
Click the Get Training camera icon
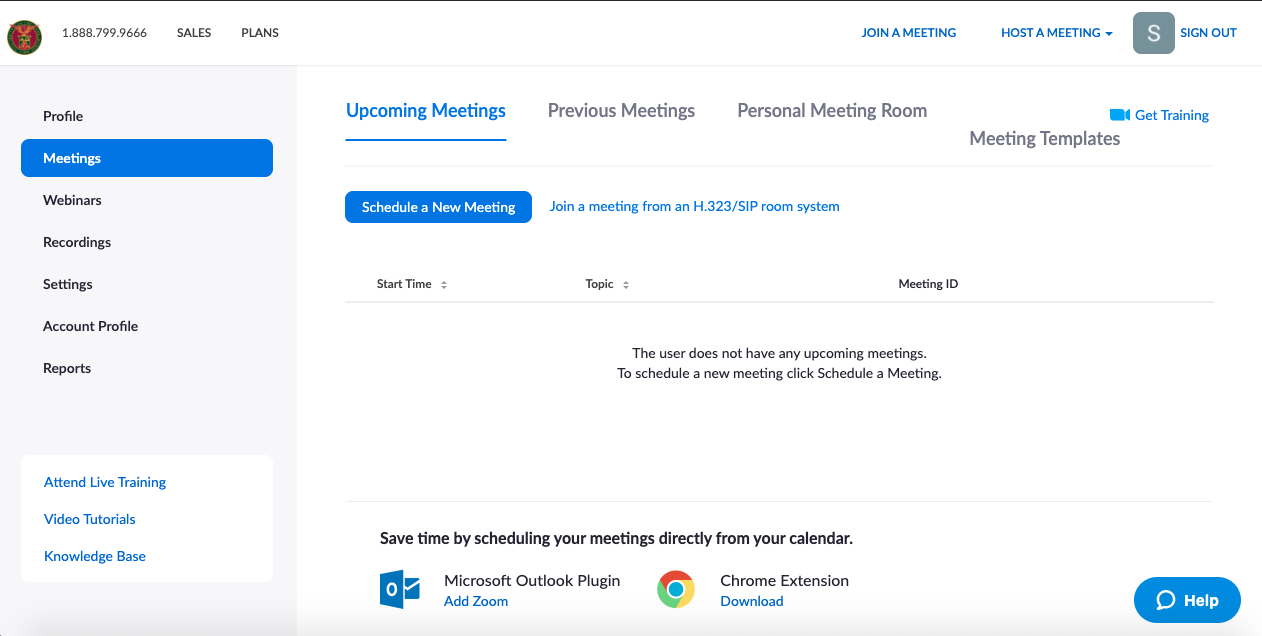pyautogui.click(x=1119, y=115)
